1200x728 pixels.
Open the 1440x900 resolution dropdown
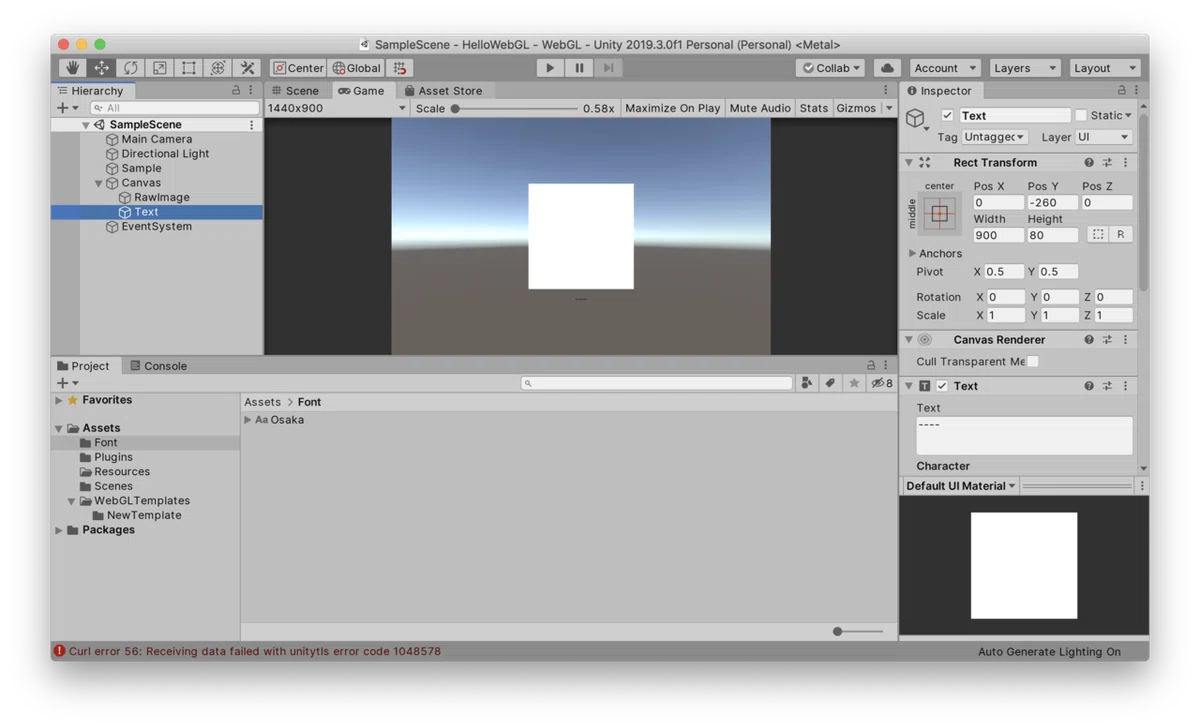coord(337,108)
